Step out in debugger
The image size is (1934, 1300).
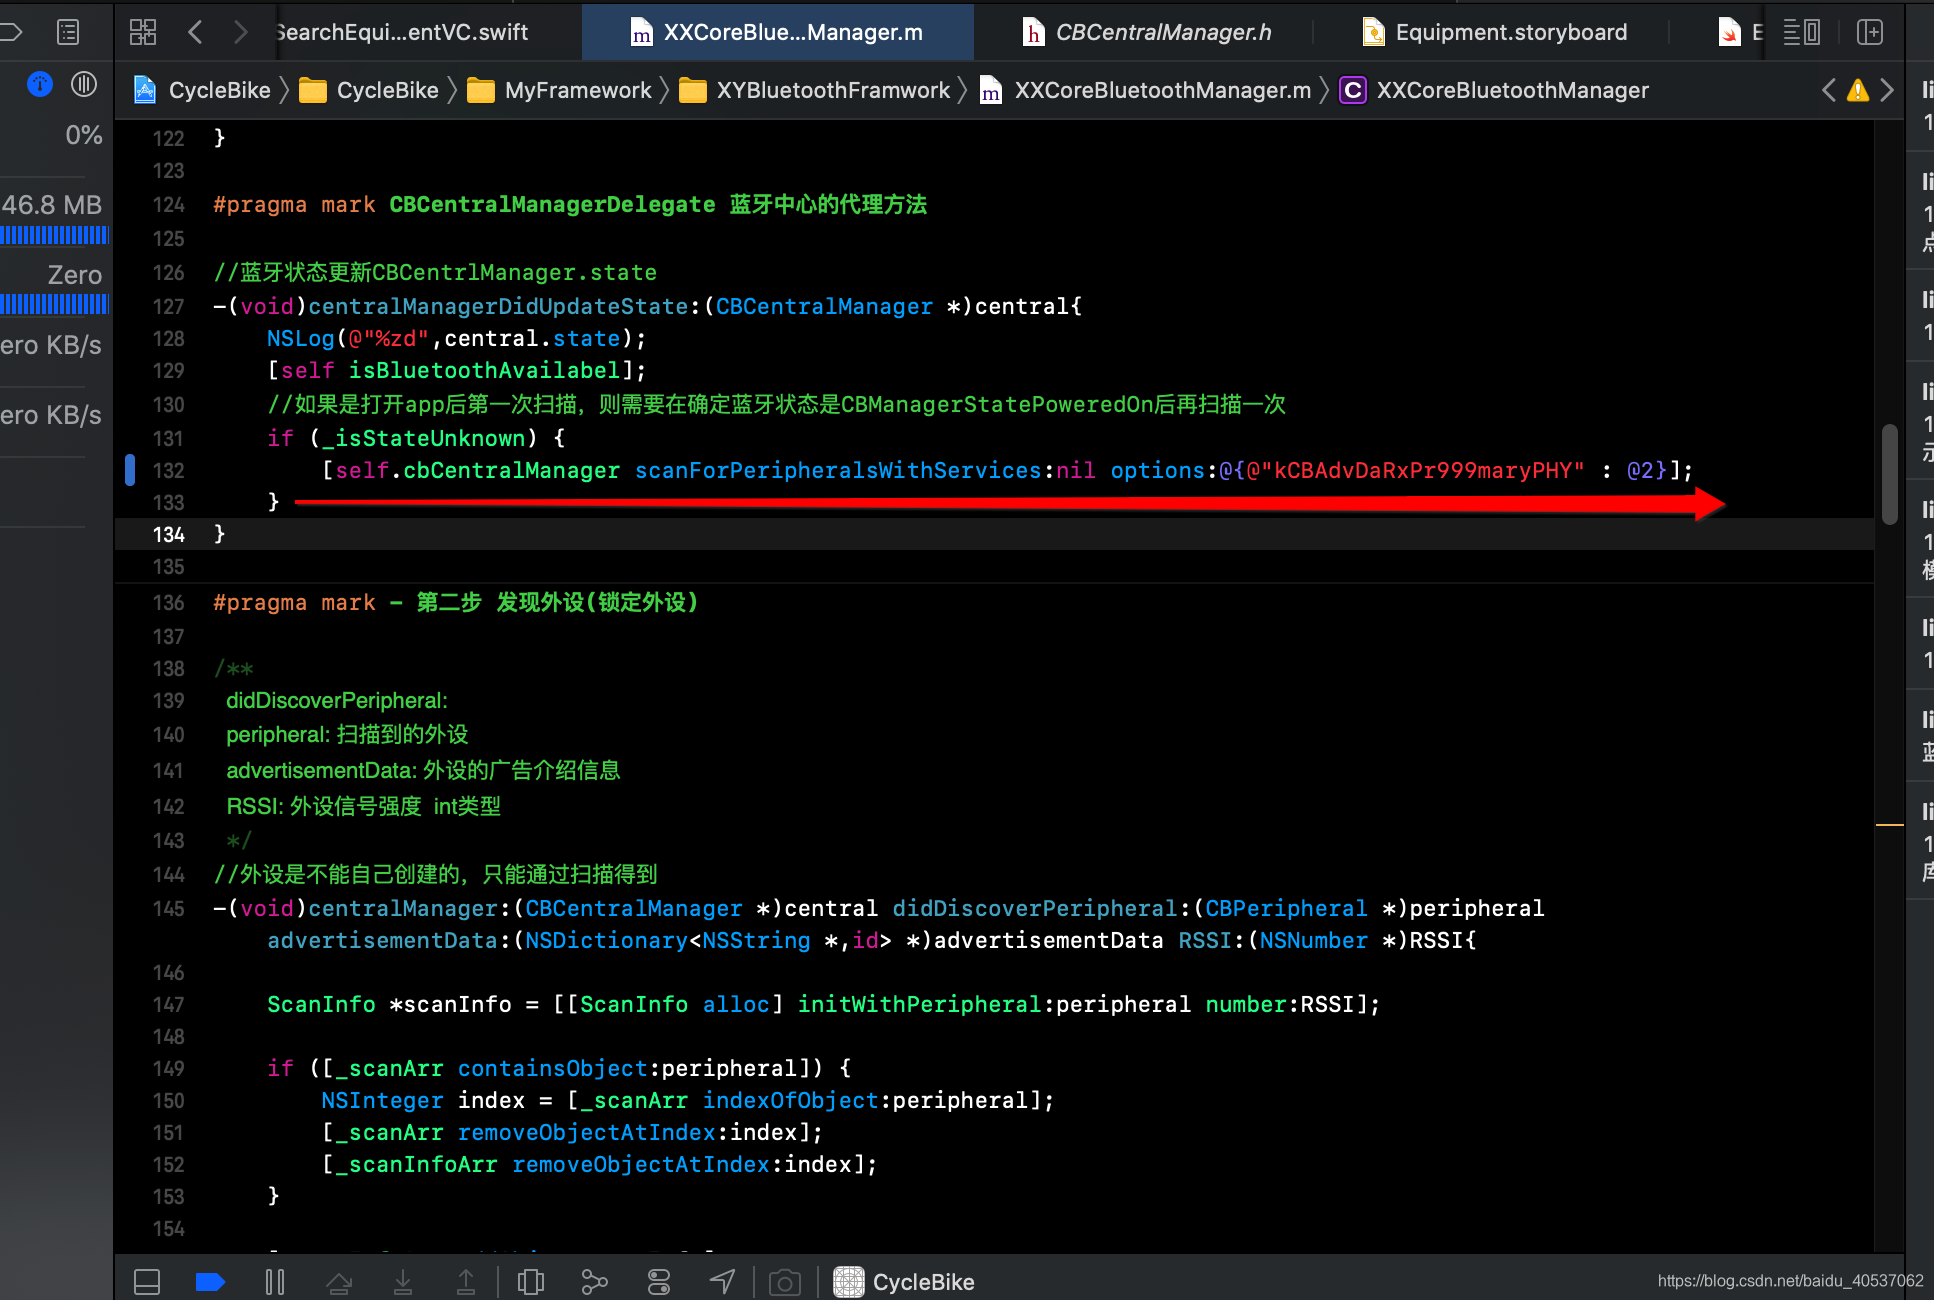(466, 1282)
